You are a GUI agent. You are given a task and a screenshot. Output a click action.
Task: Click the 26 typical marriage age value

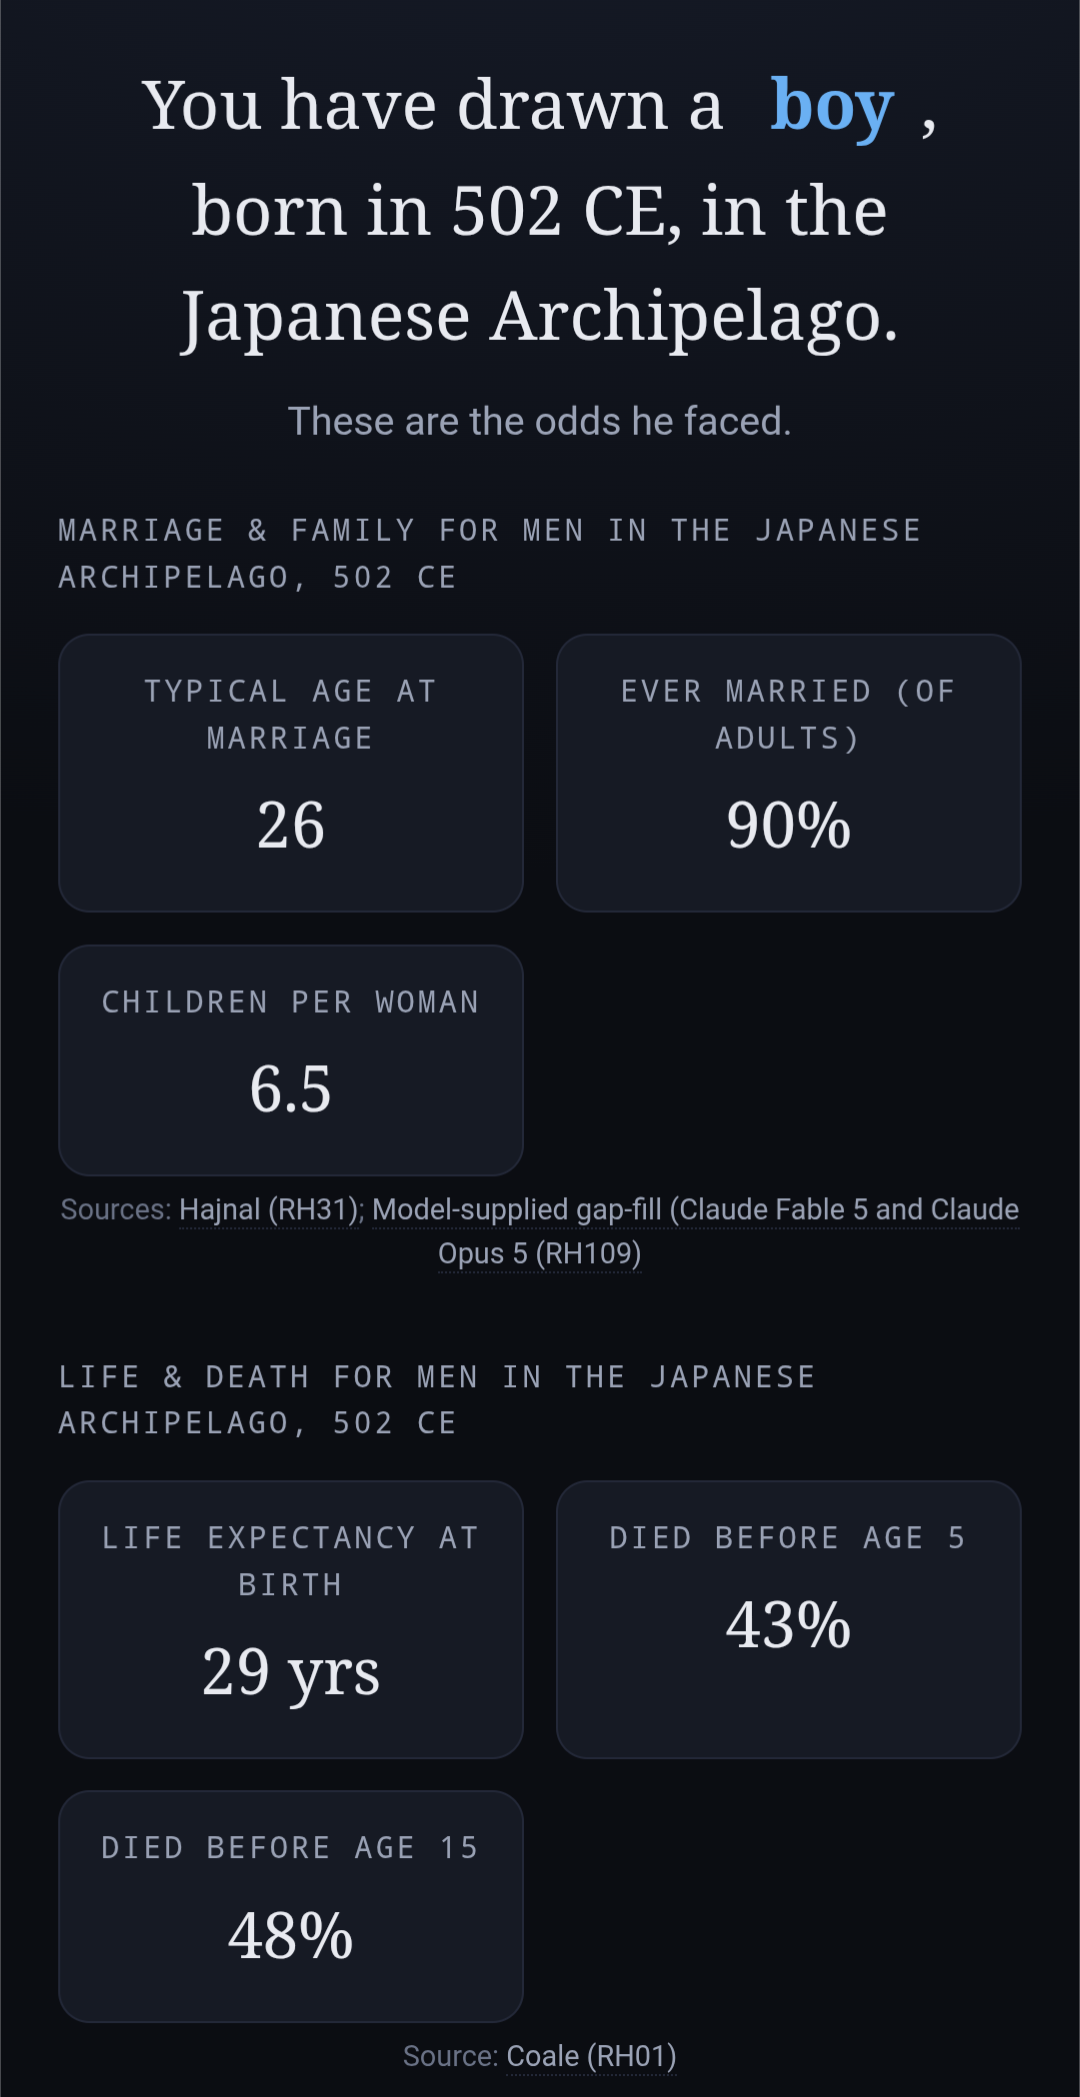291,826
